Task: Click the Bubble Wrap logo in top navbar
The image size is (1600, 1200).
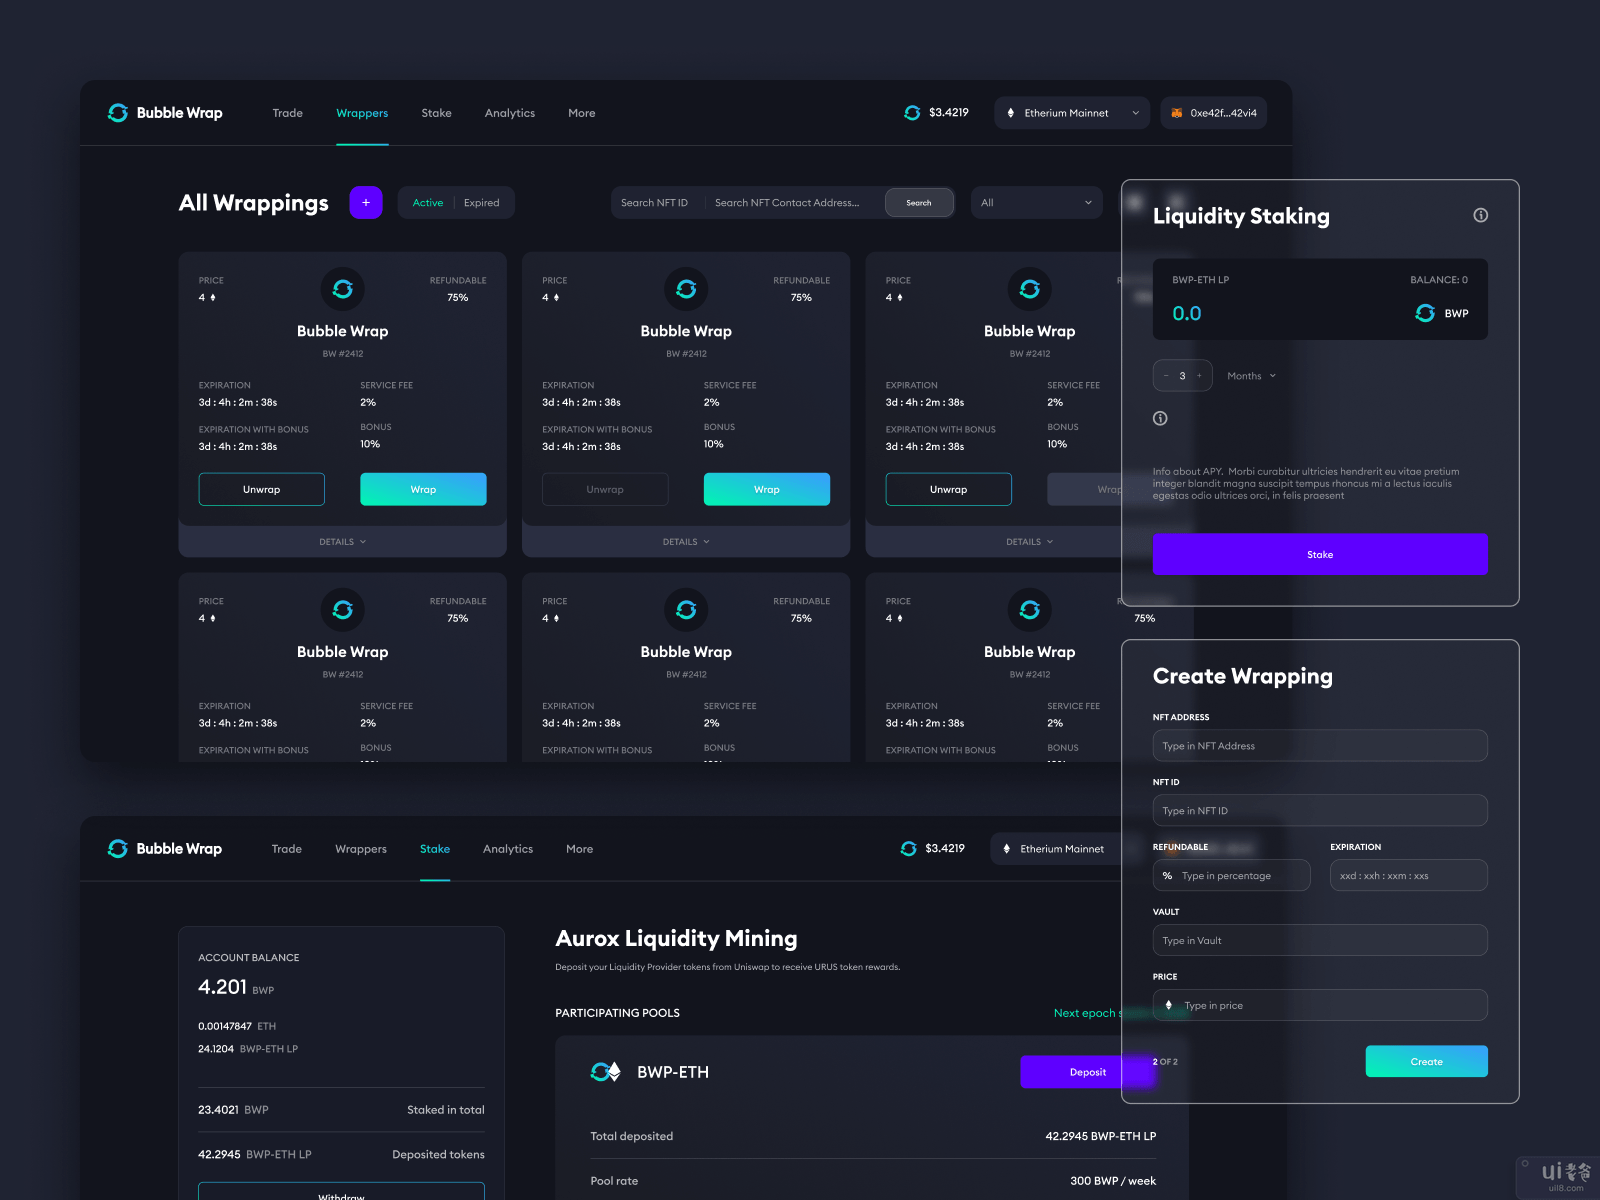Action: click(165, 113)
